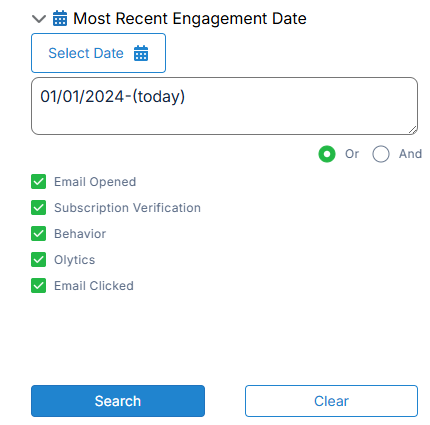Viewport: 430px width, 425px height.
Task: Click the Subscription Verification label
Action: 127,208
